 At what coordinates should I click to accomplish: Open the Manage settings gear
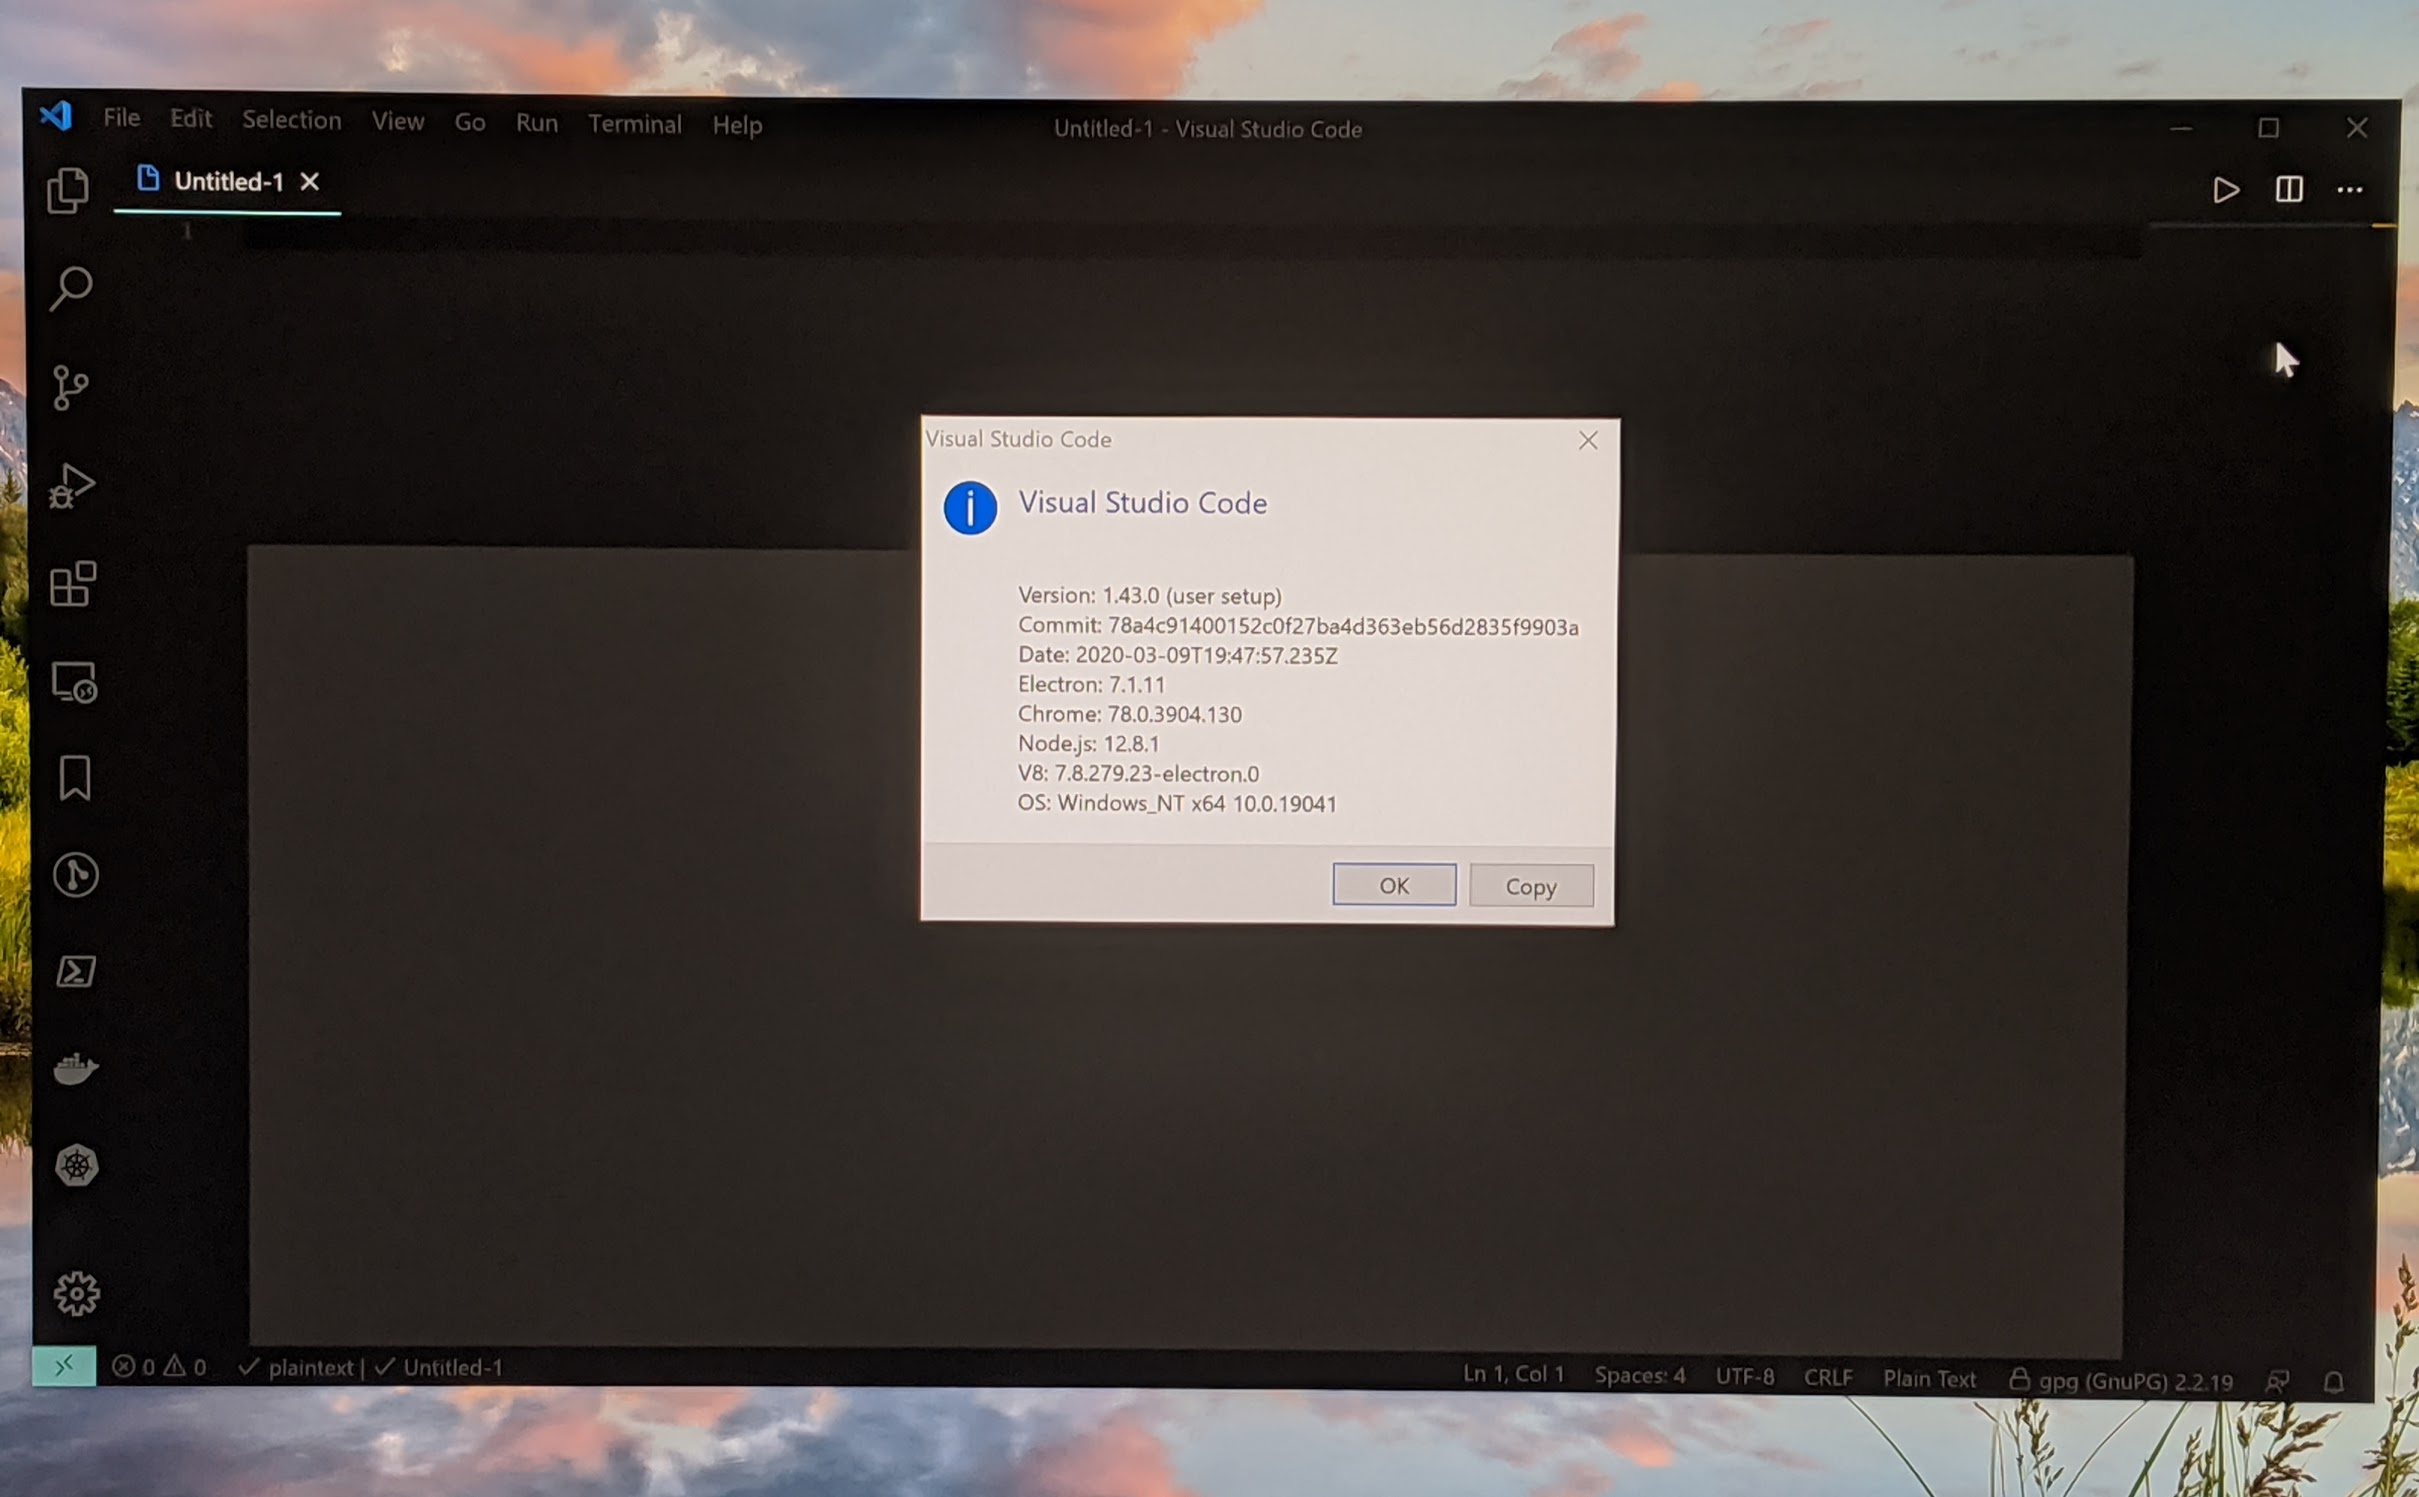click(x=77, y=1294)
